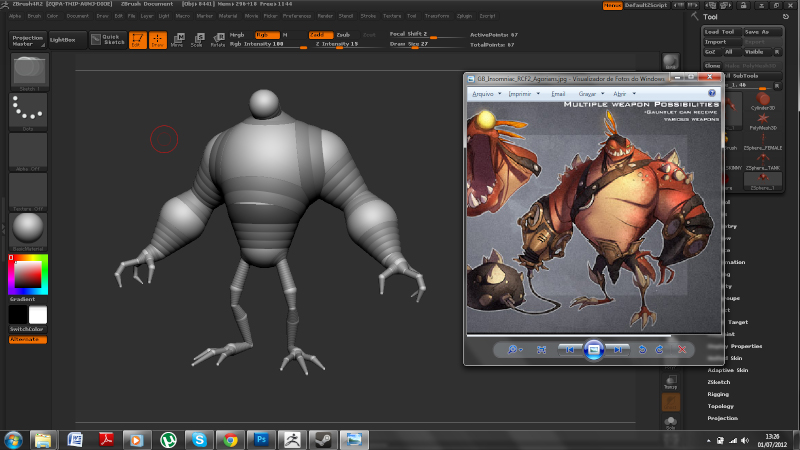Screen dimensions: 800x450
Task: Select the Cylinder3D tool thumbnail
Action: pos(763,101)
